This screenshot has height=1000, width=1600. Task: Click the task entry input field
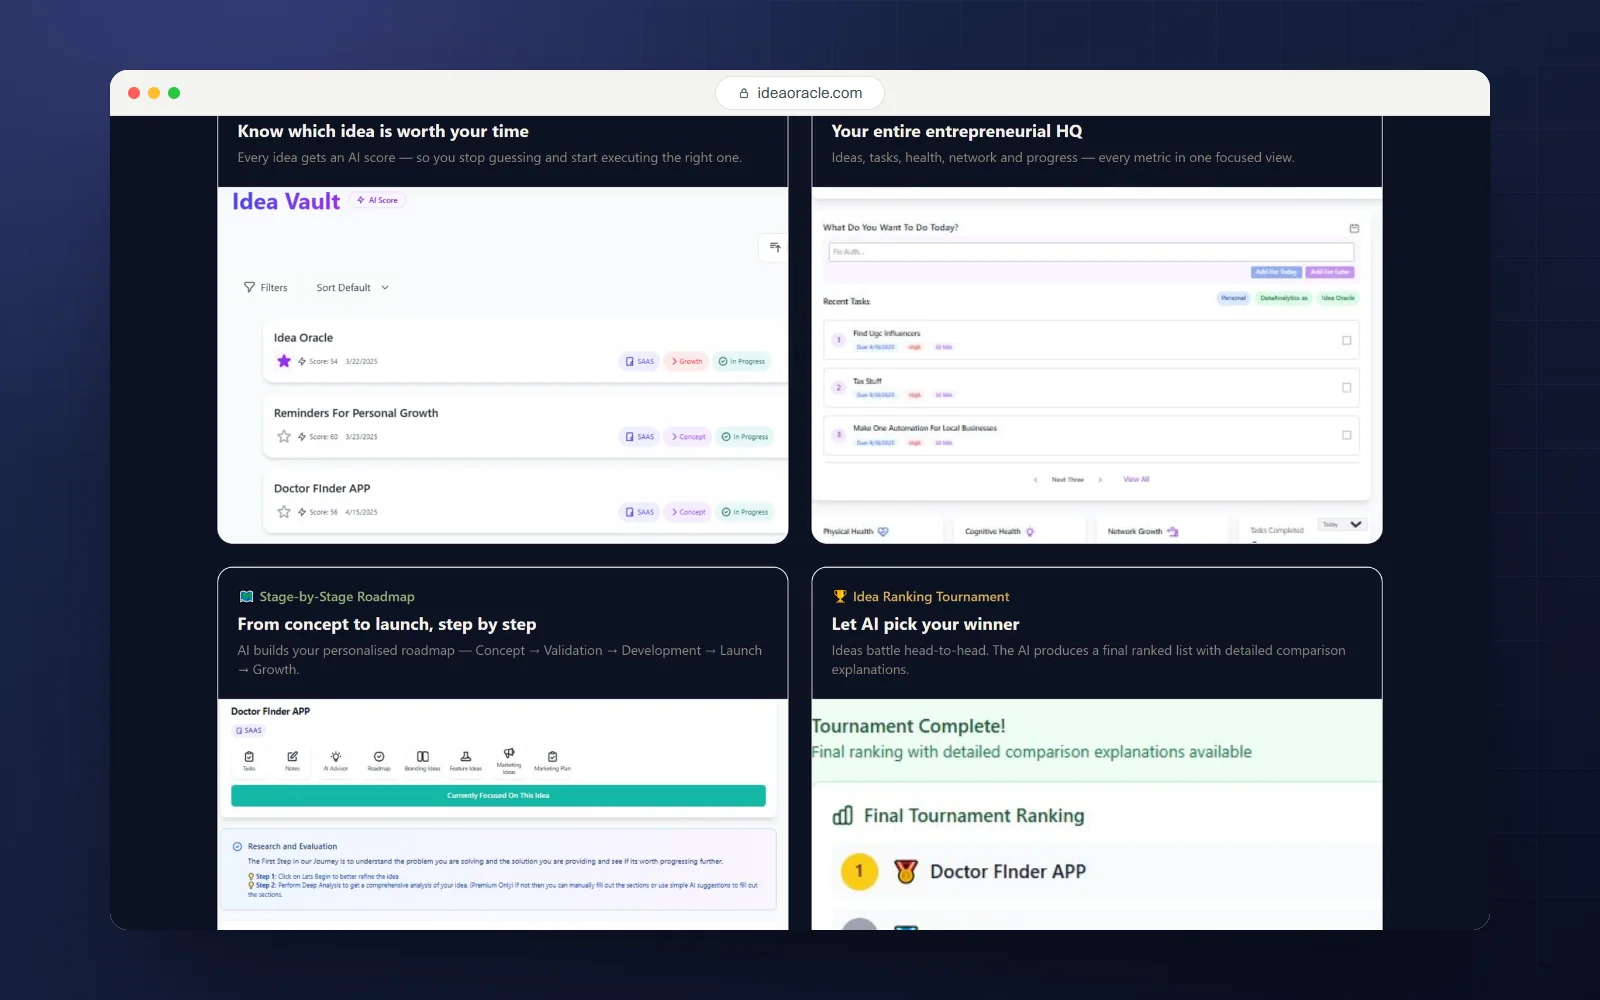click(1091, 252)
